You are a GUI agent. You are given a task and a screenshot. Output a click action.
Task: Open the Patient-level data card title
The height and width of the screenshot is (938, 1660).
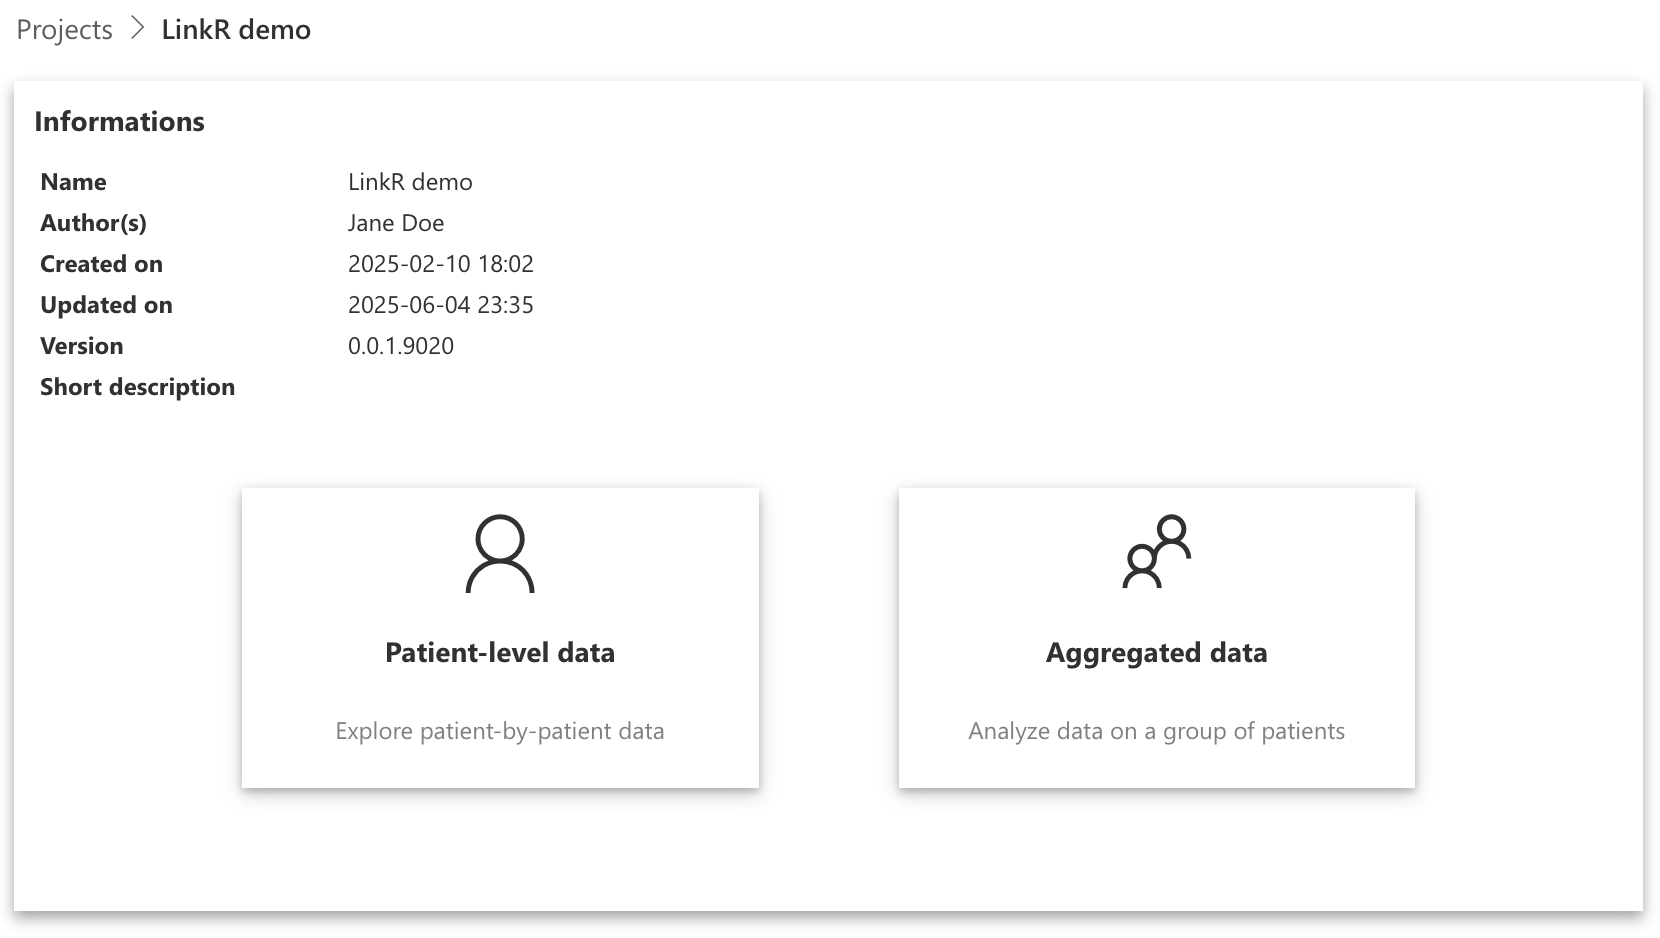[500, 653]
